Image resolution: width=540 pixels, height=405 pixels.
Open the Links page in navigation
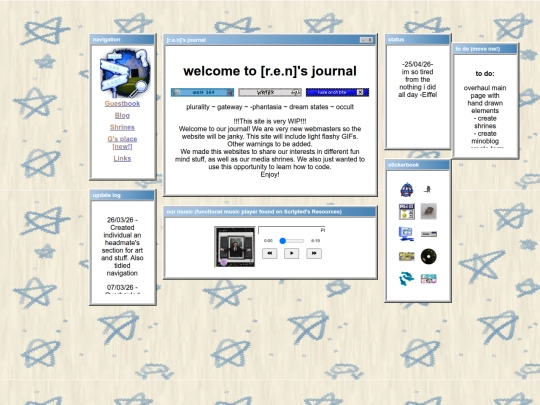(122, 158)
